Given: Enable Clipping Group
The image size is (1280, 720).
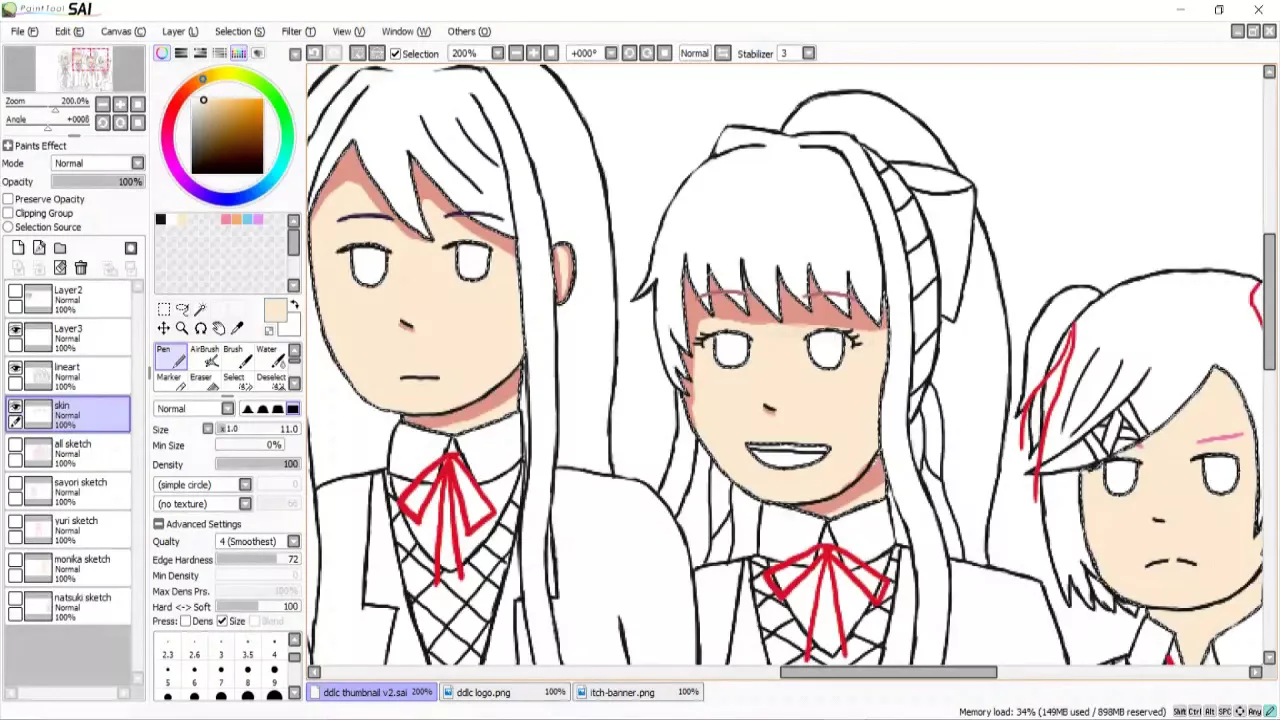Looking at the screenshot, I should click(x=8, y=213).
